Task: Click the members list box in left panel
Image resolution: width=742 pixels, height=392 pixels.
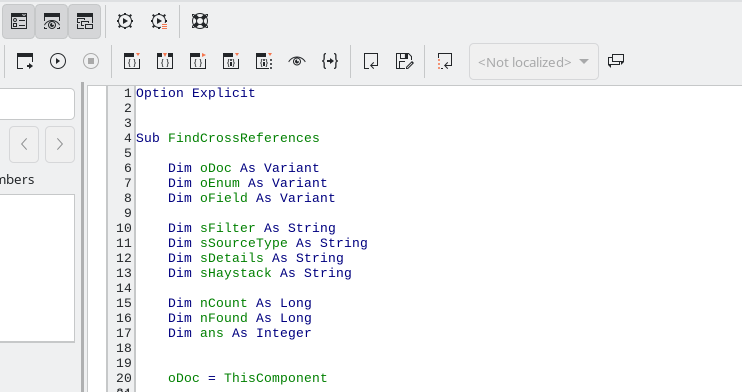Action: tap(37, 268)
